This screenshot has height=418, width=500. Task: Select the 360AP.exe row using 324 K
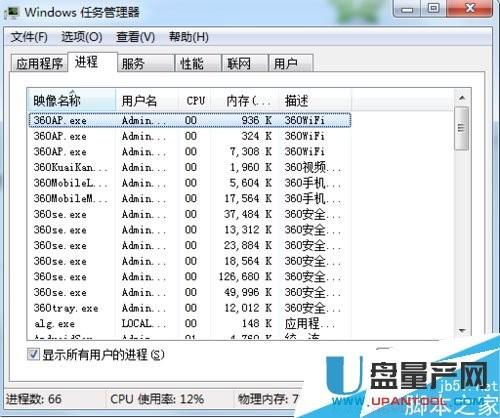(190, 136)
